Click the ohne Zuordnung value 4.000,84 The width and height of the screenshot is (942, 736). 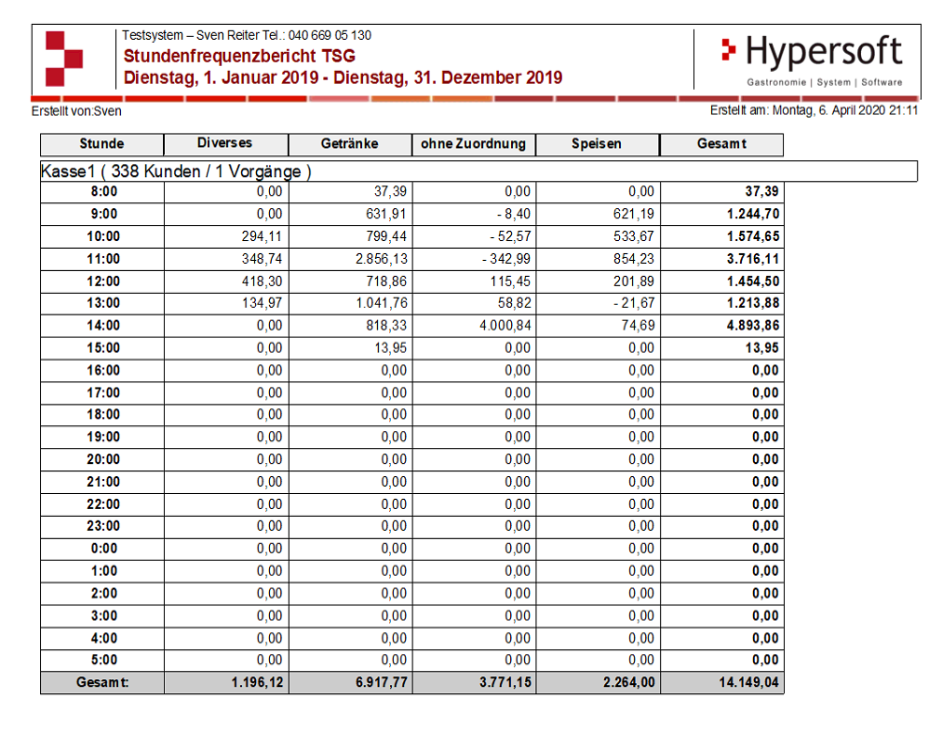pyautogui.click(x=505, y=326)
